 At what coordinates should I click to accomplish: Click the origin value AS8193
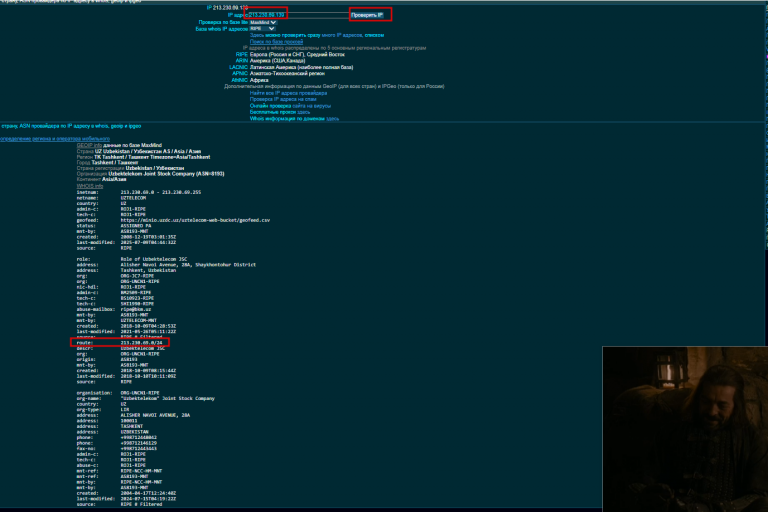[129, 360]
